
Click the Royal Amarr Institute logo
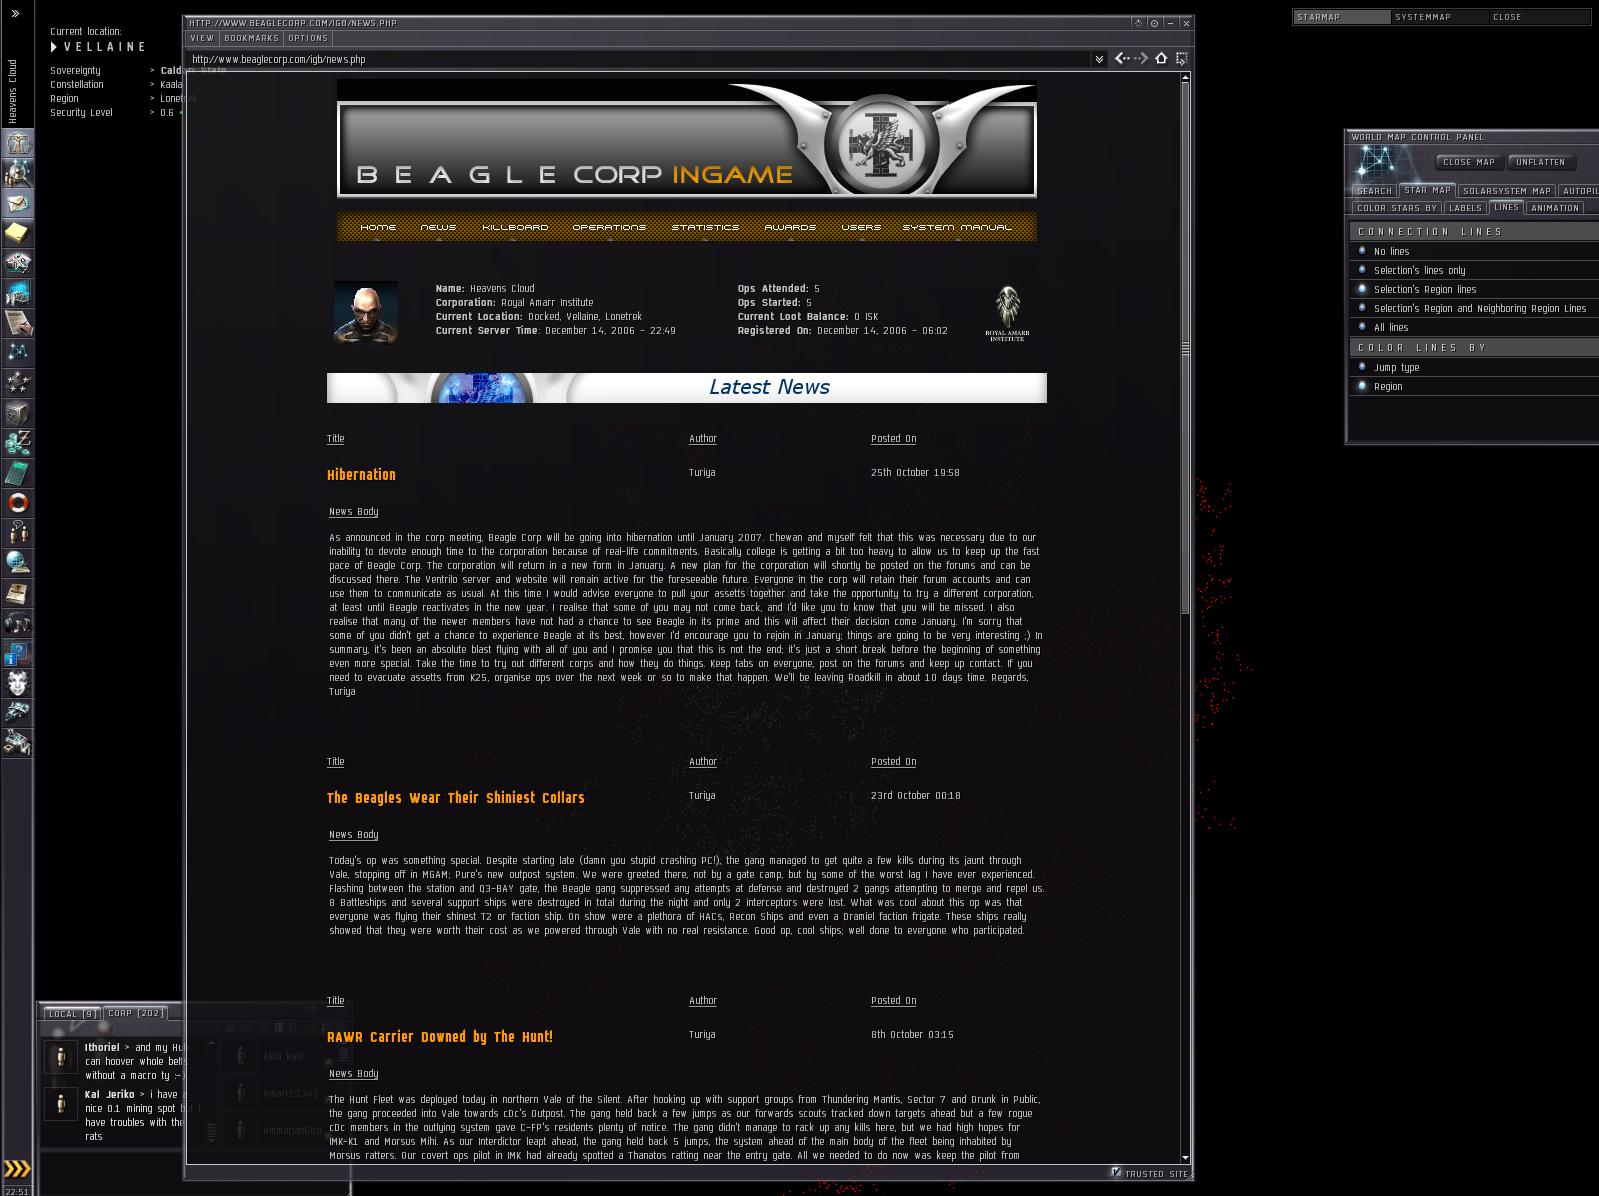pyautogui.click(x=1007, y=313)
